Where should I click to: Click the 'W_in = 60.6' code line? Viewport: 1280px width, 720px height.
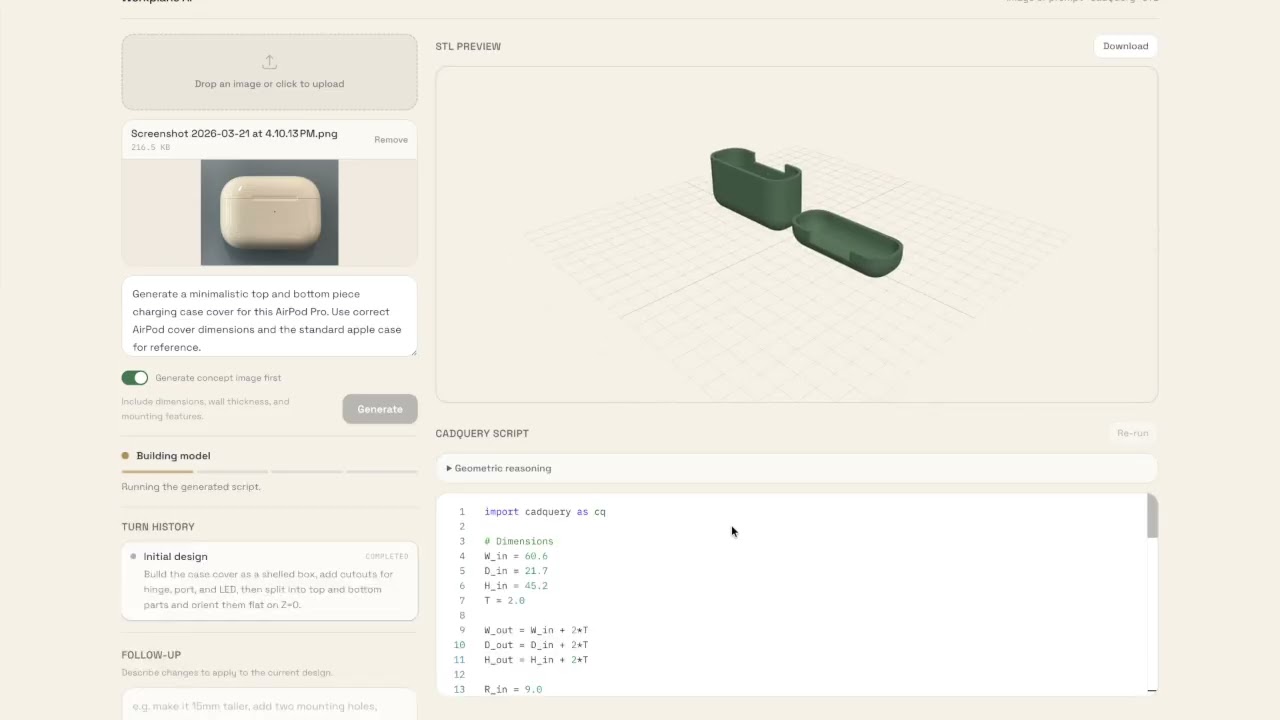[x=516, y=556]
